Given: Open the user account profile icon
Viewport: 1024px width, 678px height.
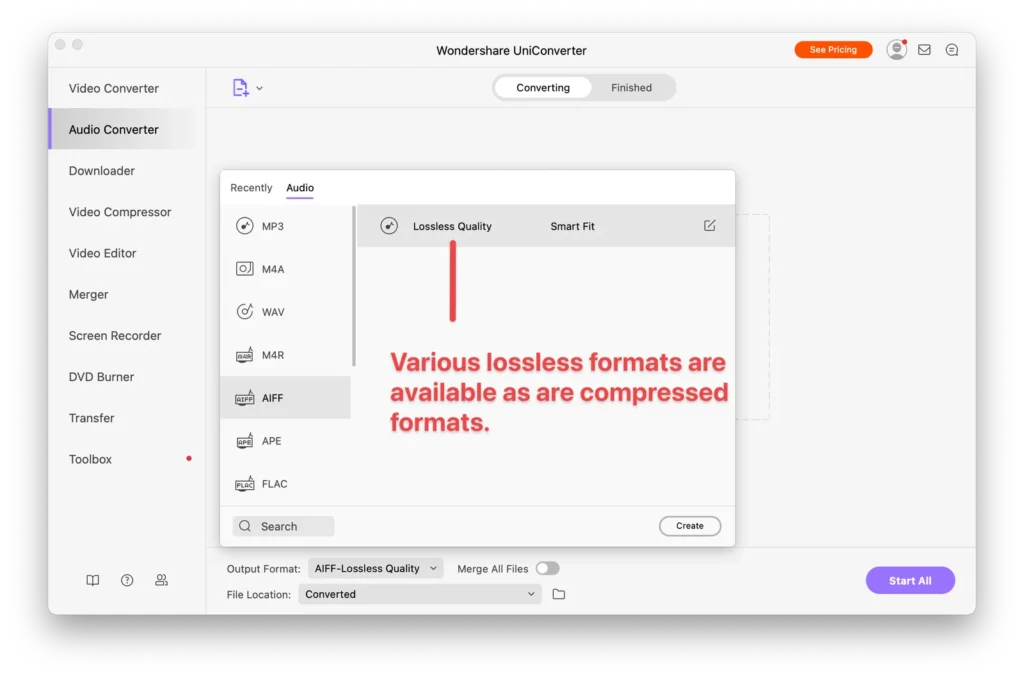Looking at the screenshot, I should [897, 50].
